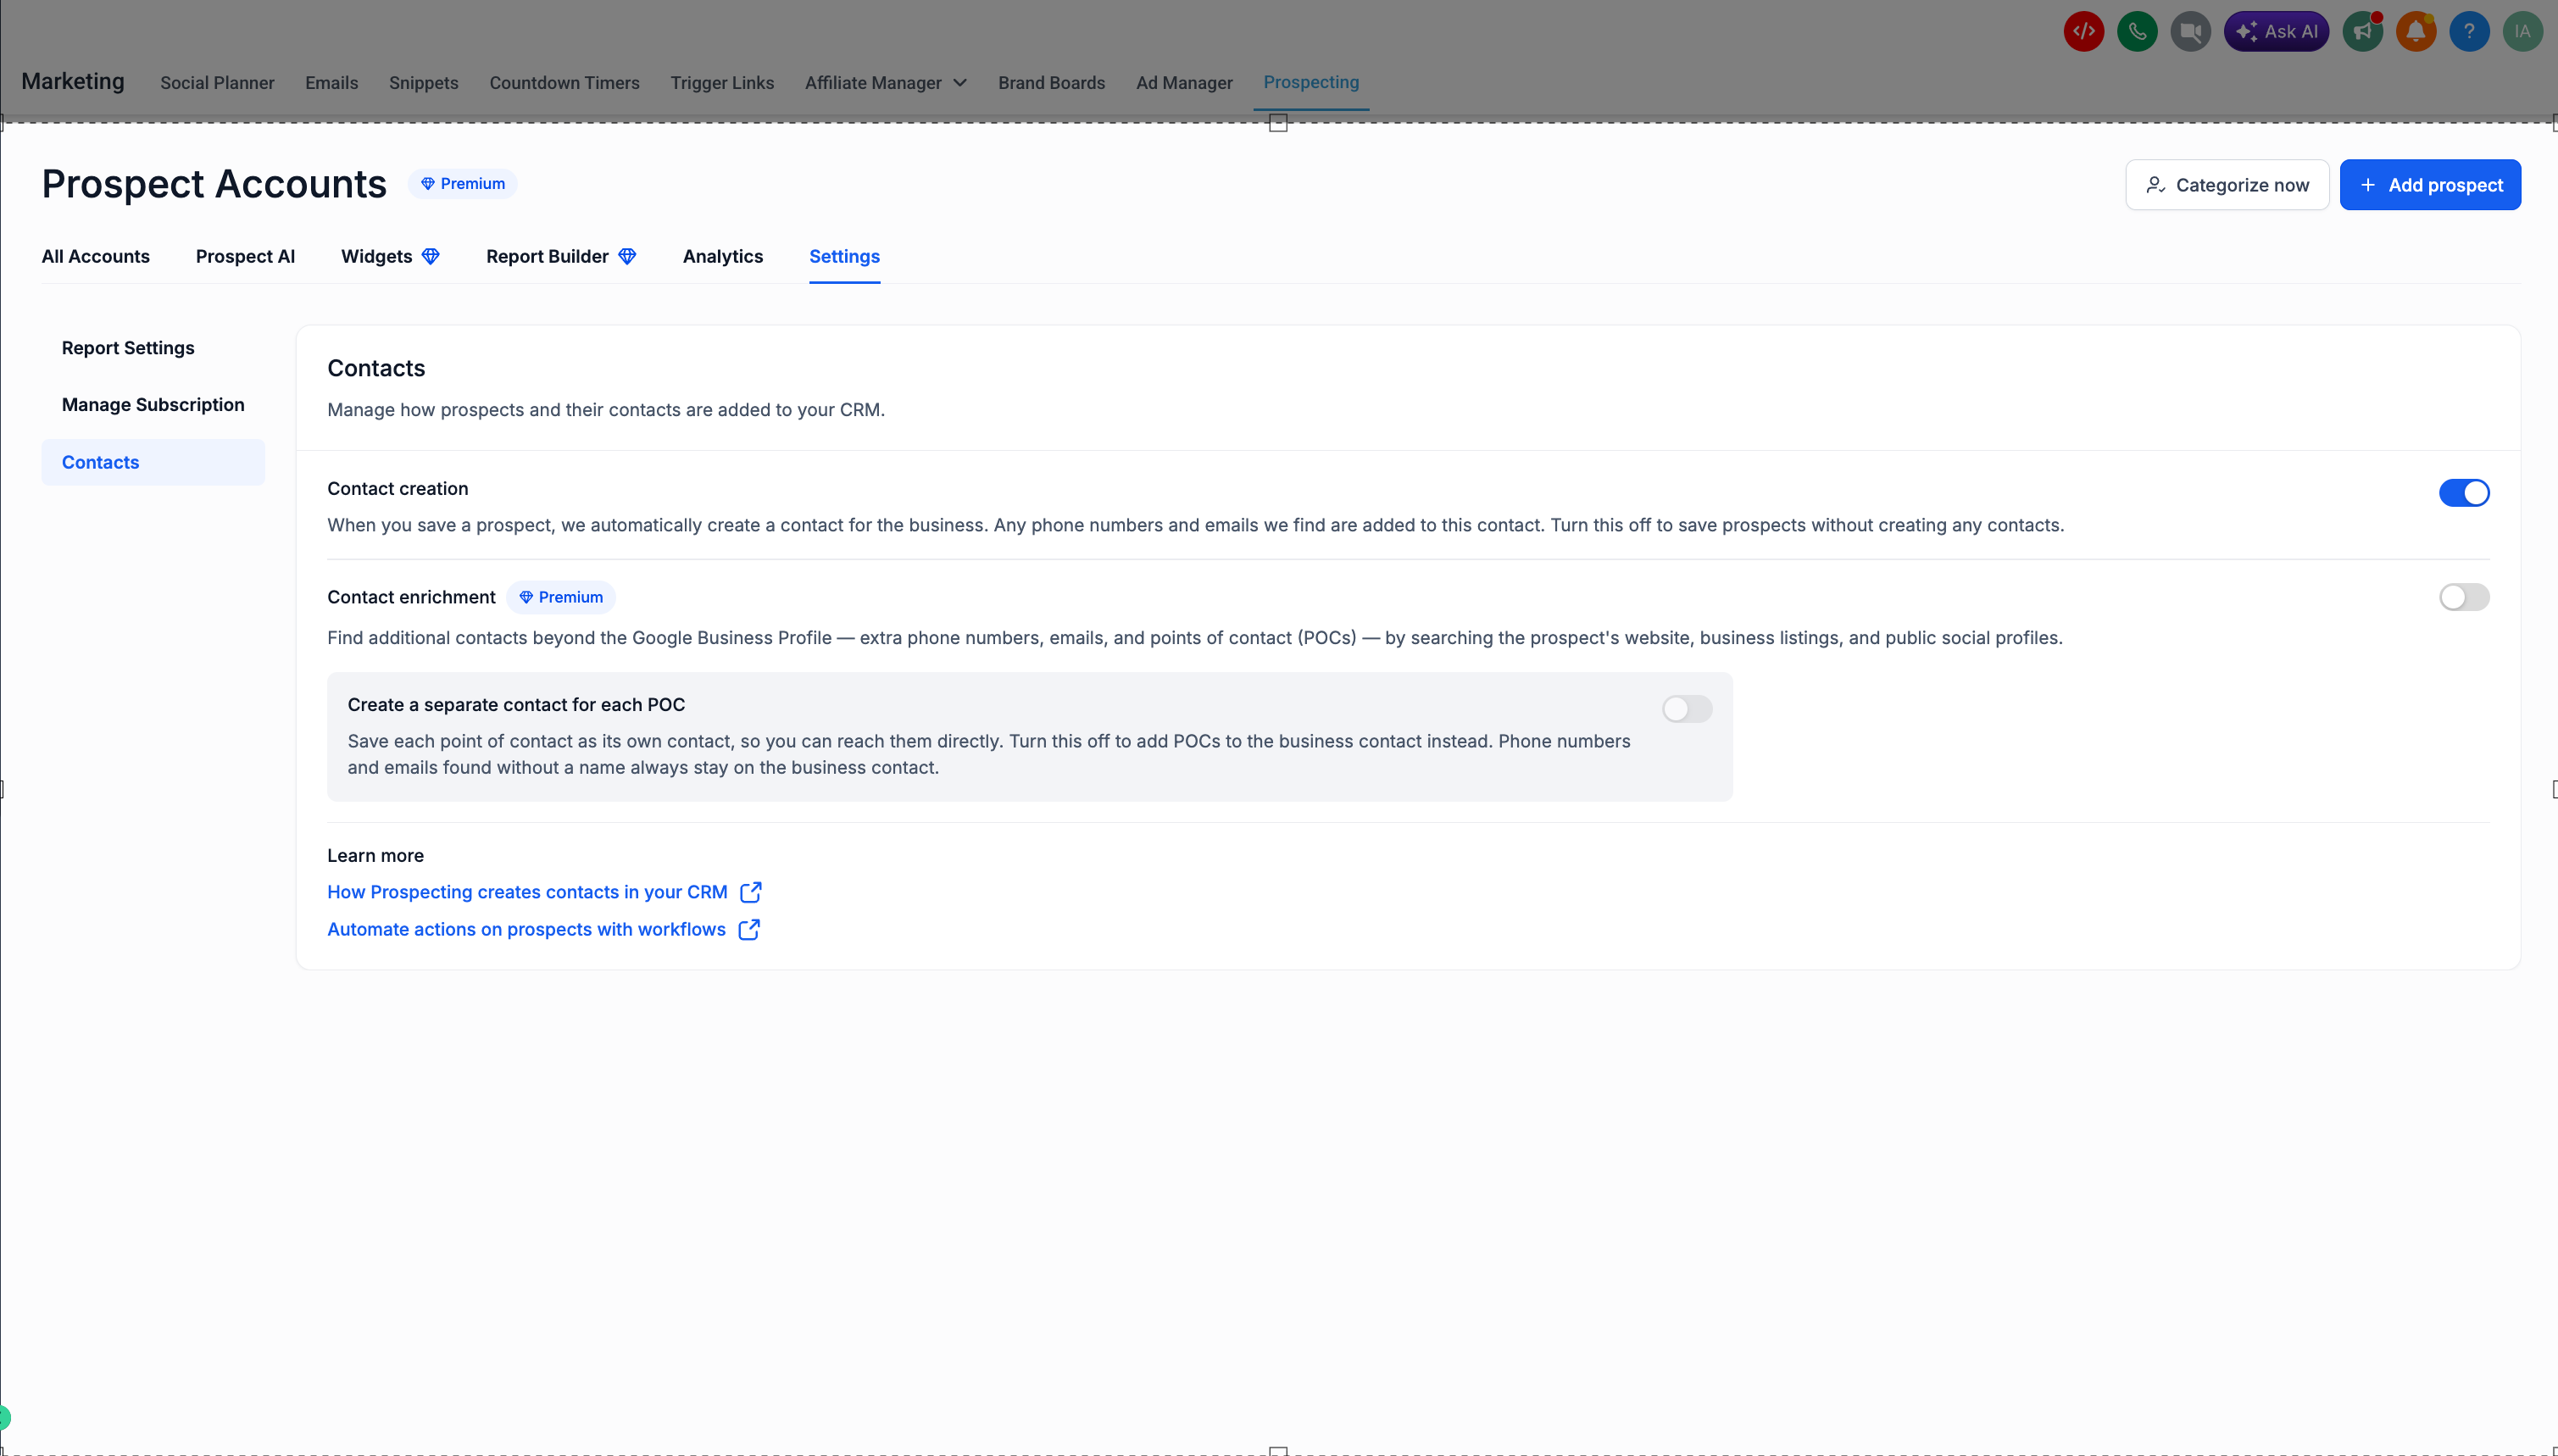Open Brand Boards in Marketing nav

pyautogui.click(x=1051, y=83)
